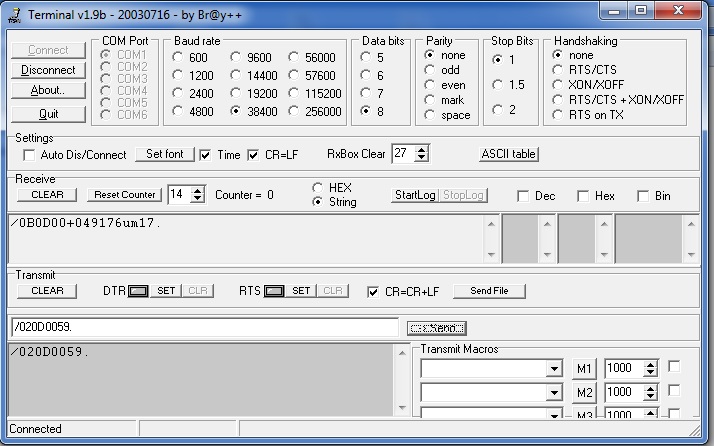The height and width of the screenshot is (446, 714).
Task: Click Reset Counter button
Action: point(124,195)
